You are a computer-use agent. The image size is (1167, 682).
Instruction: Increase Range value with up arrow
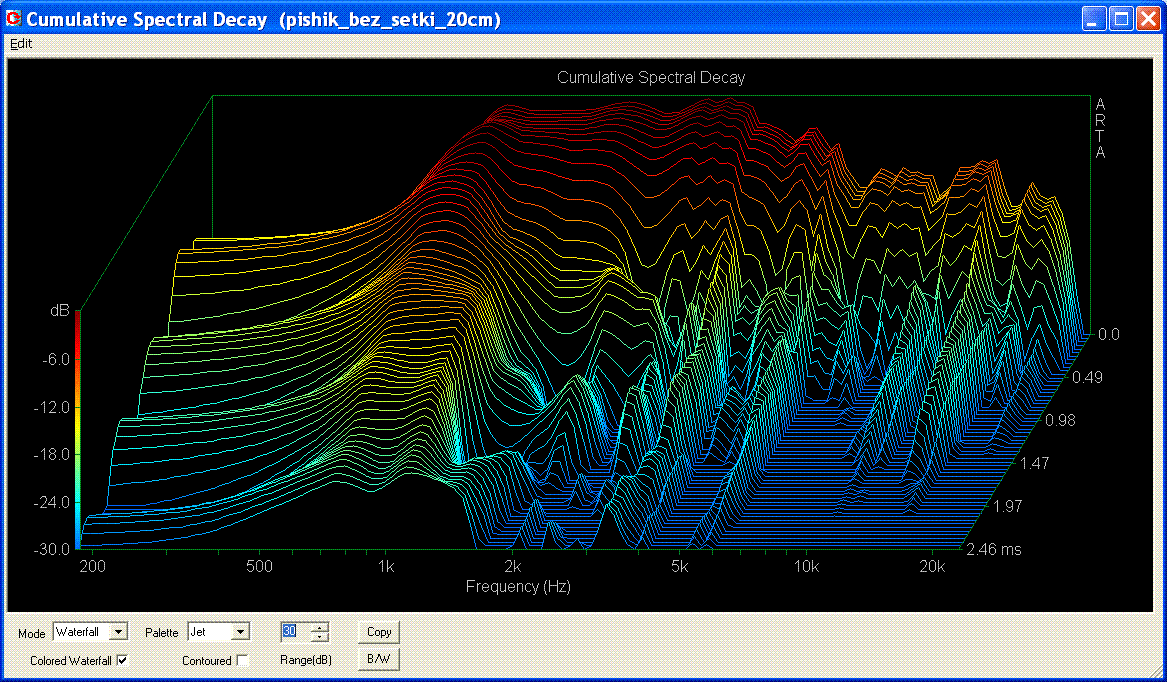(x=319, y=627)
